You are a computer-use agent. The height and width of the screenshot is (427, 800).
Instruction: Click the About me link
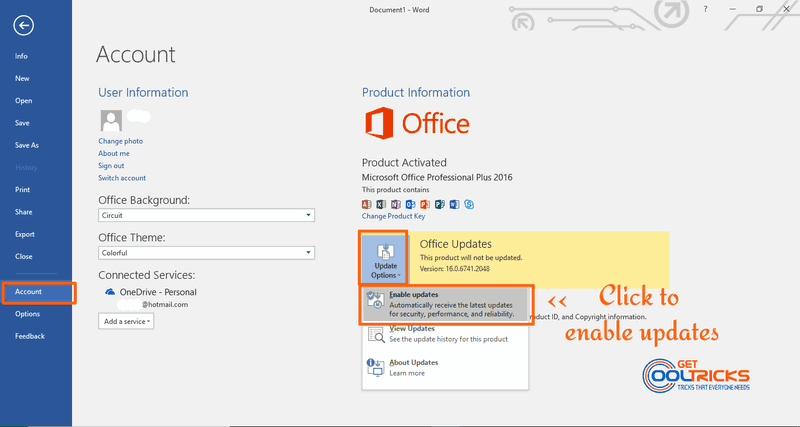click(x=114, y=154)
